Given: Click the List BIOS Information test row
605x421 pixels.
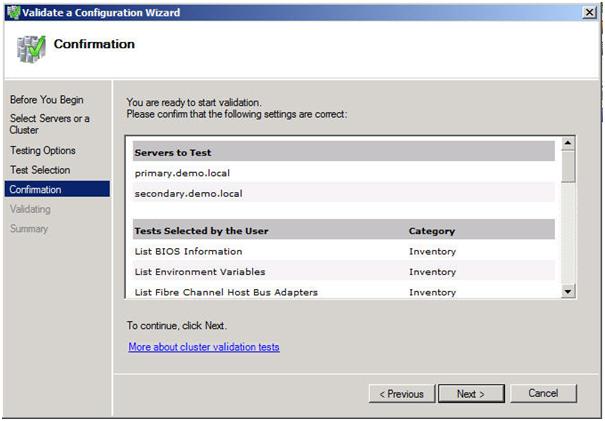Looking at the screenshot, I should point(188,251).
